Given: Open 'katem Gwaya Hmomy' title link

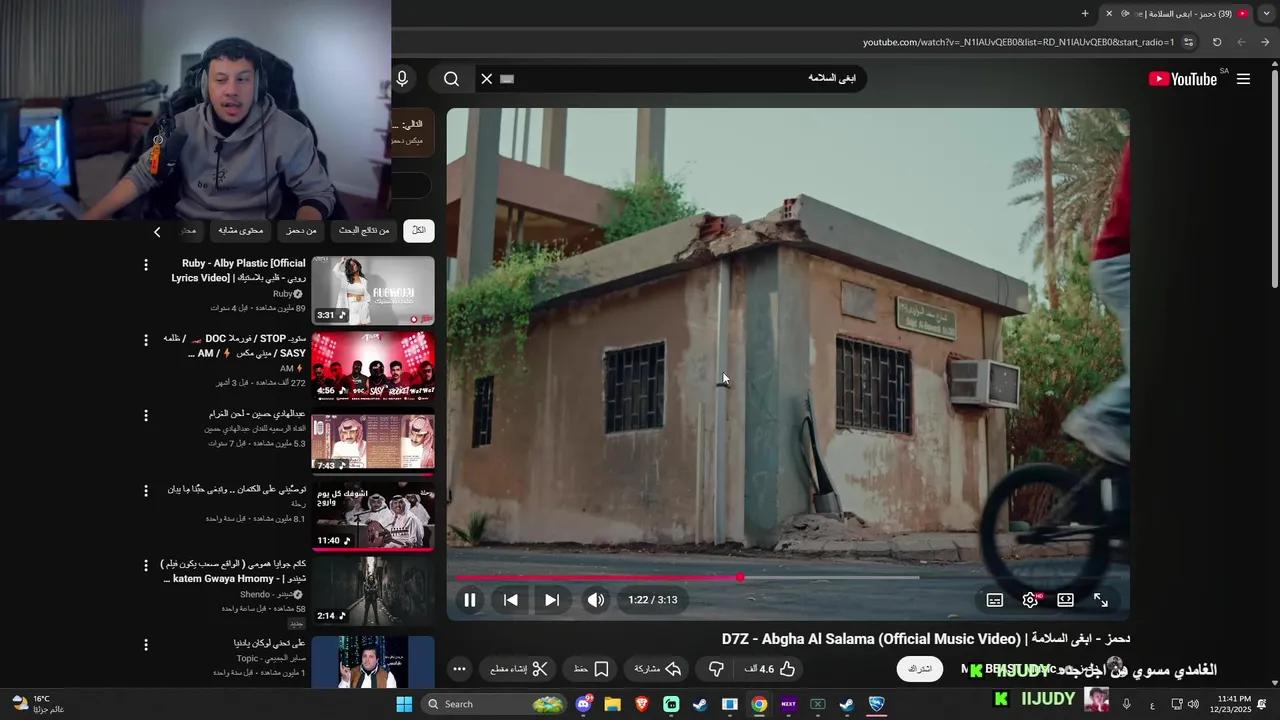Looking at the screenshot, I should pyautogui.click(x=233, y=571).
